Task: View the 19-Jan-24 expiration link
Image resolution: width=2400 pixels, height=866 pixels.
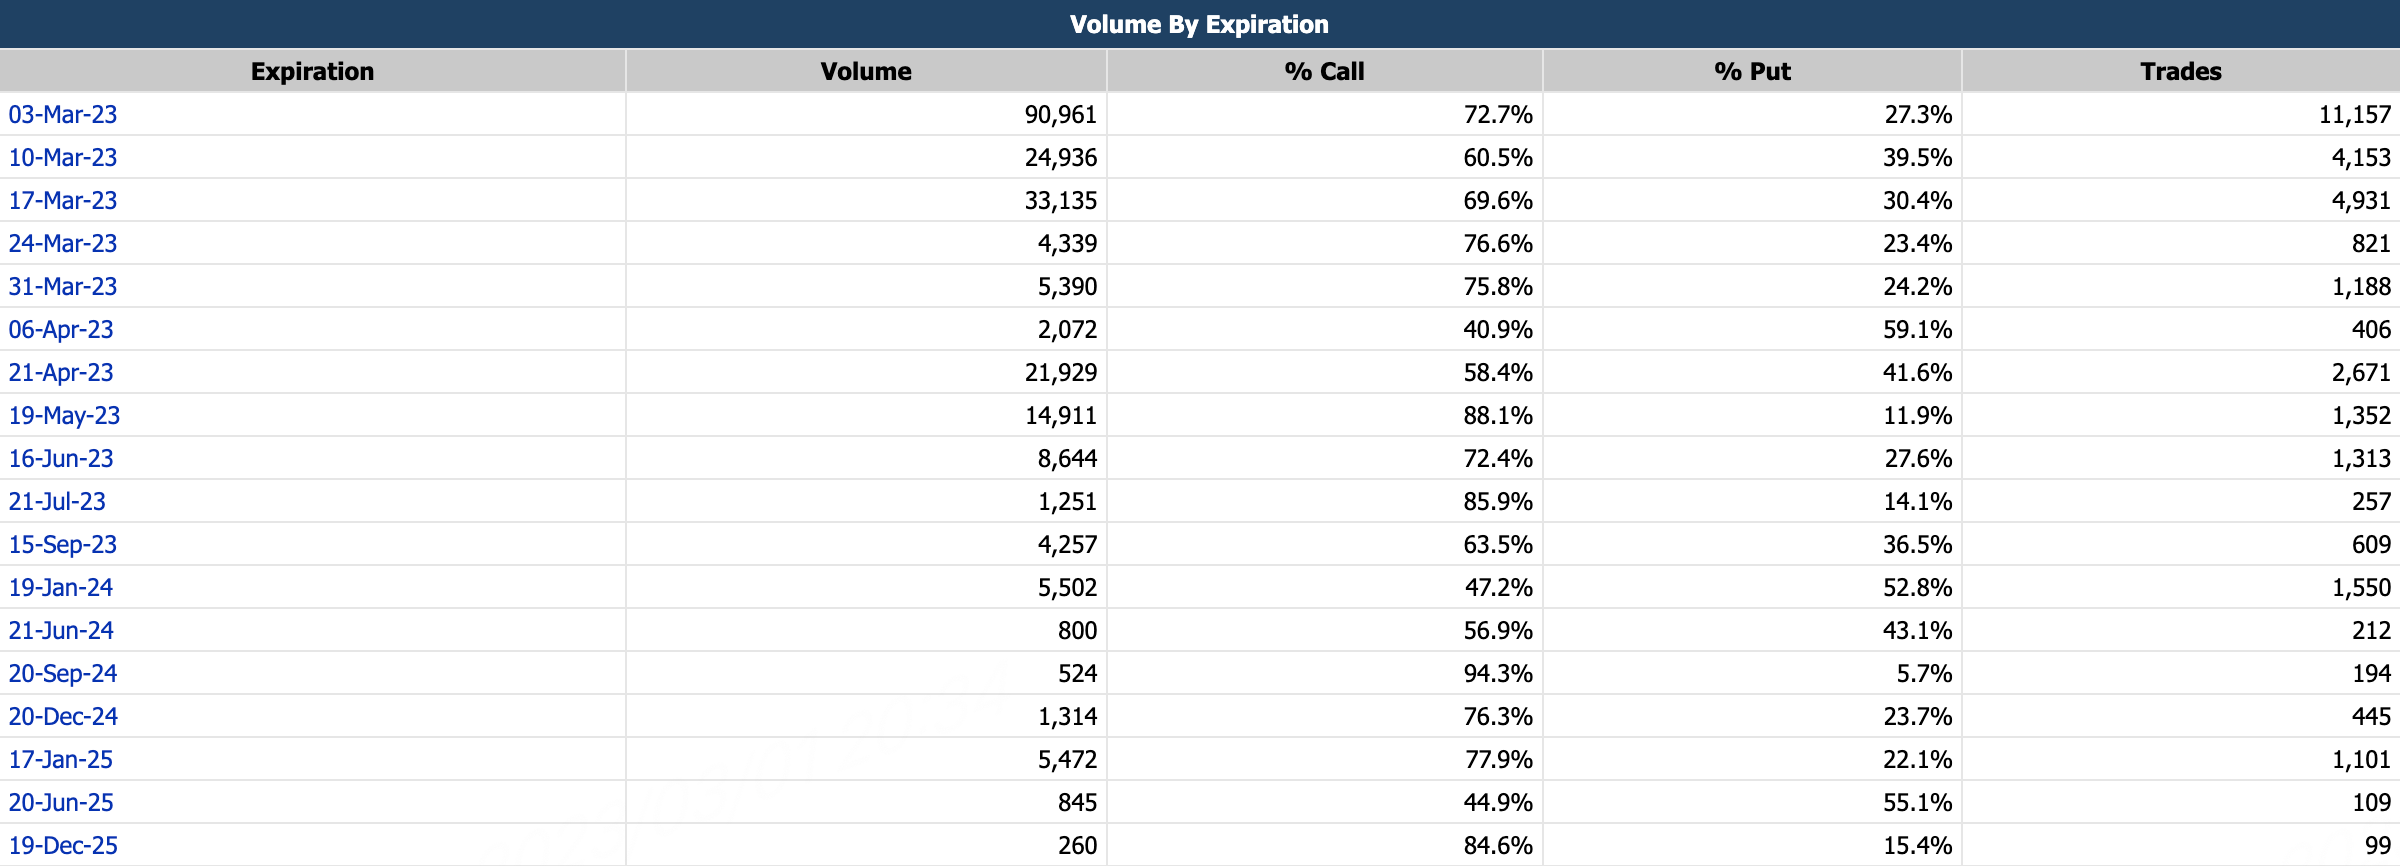Action: tap(61, 588)
